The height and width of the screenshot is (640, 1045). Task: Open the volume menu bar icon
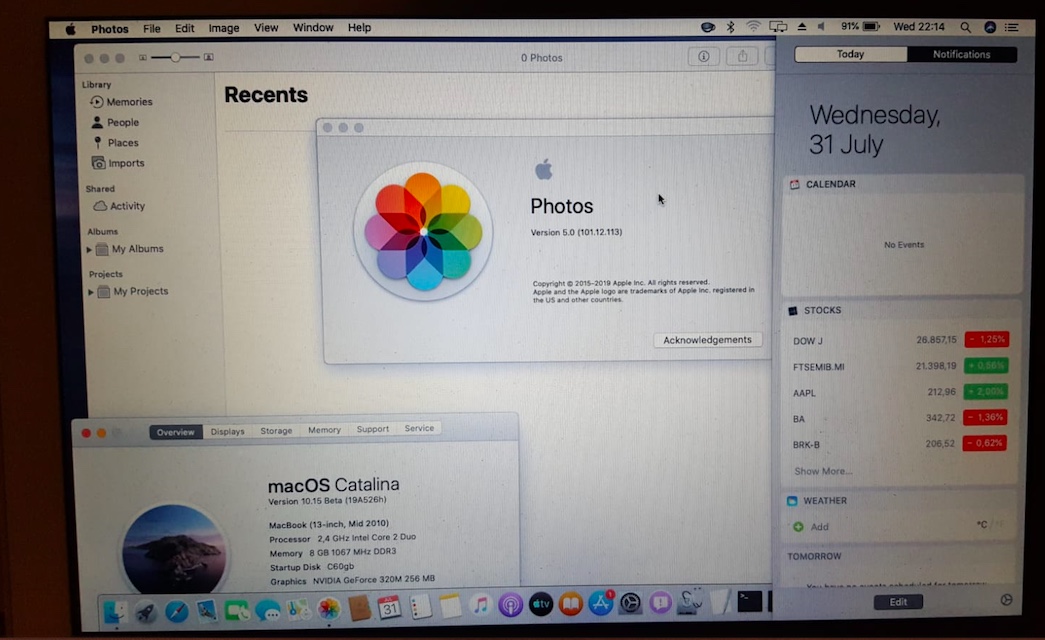coord(822,27)
